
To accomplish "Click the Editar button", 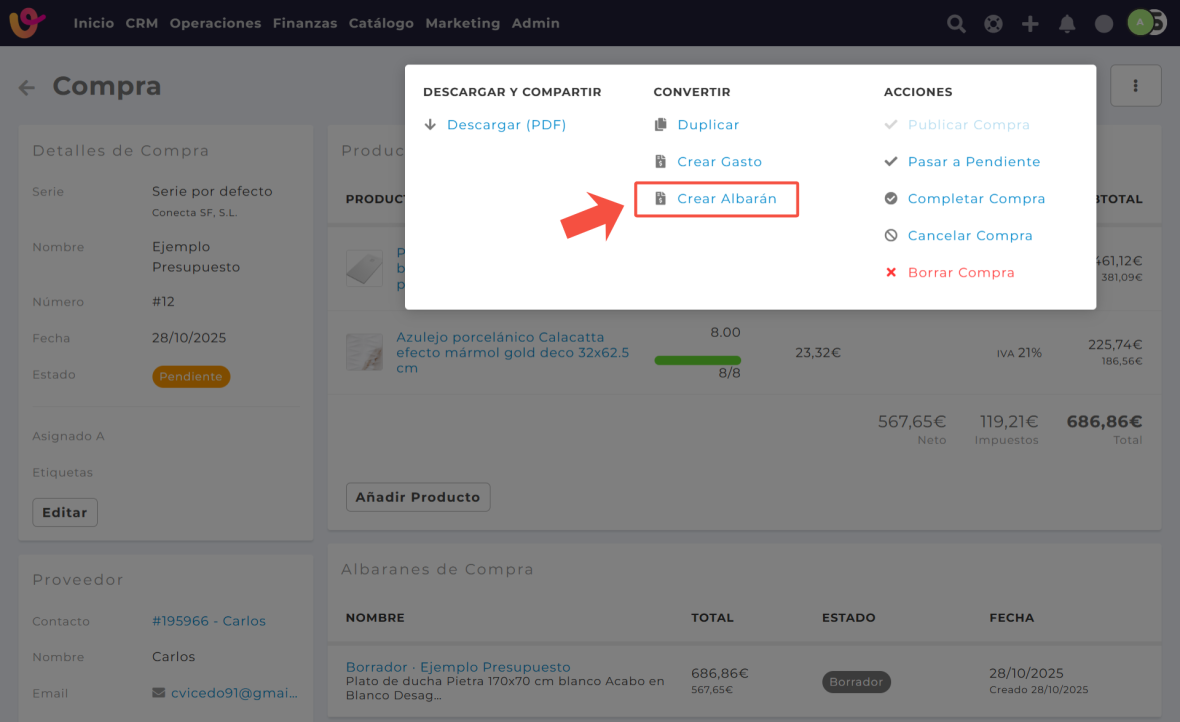I will [x=65, y=512].
